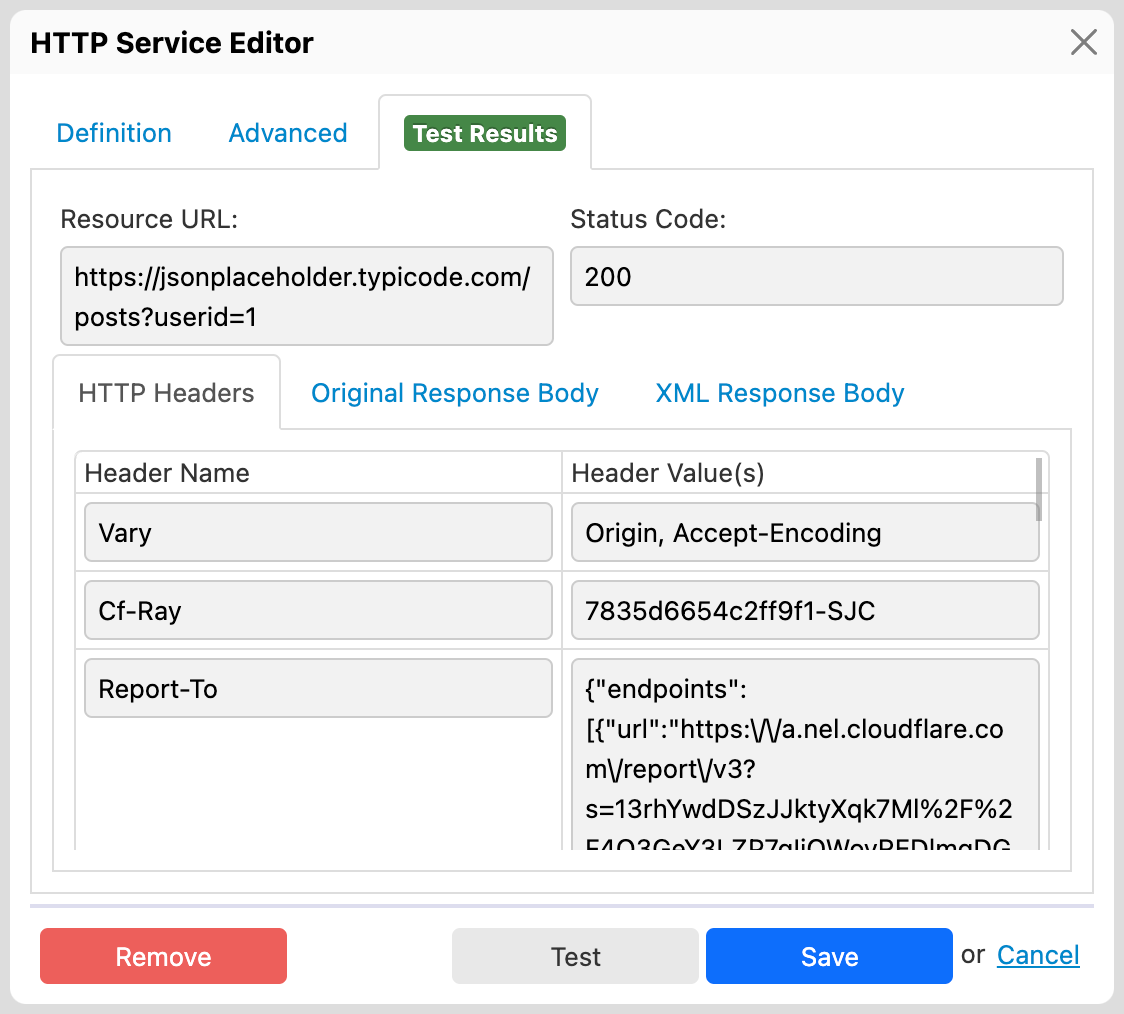
Task: Select the Vary header name field
Action: (x=318, y=532)
